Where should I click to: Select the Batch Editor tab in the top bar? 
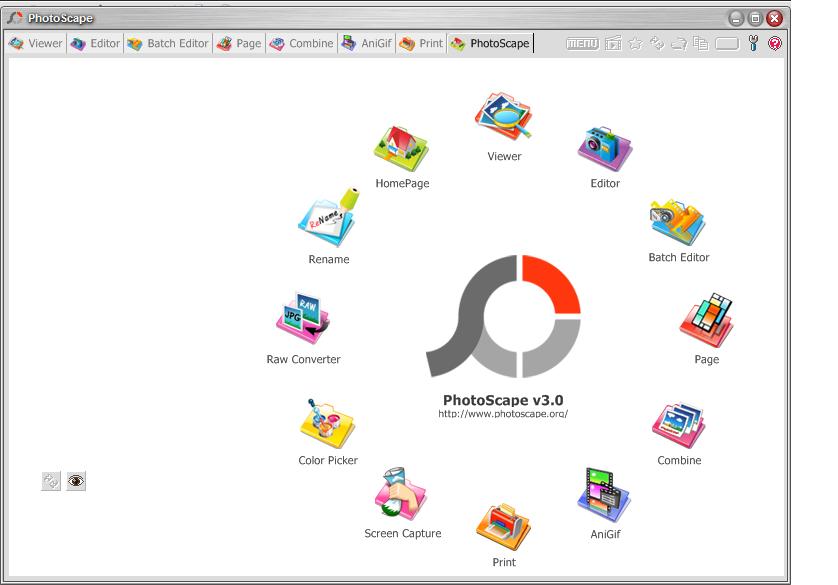168,43
